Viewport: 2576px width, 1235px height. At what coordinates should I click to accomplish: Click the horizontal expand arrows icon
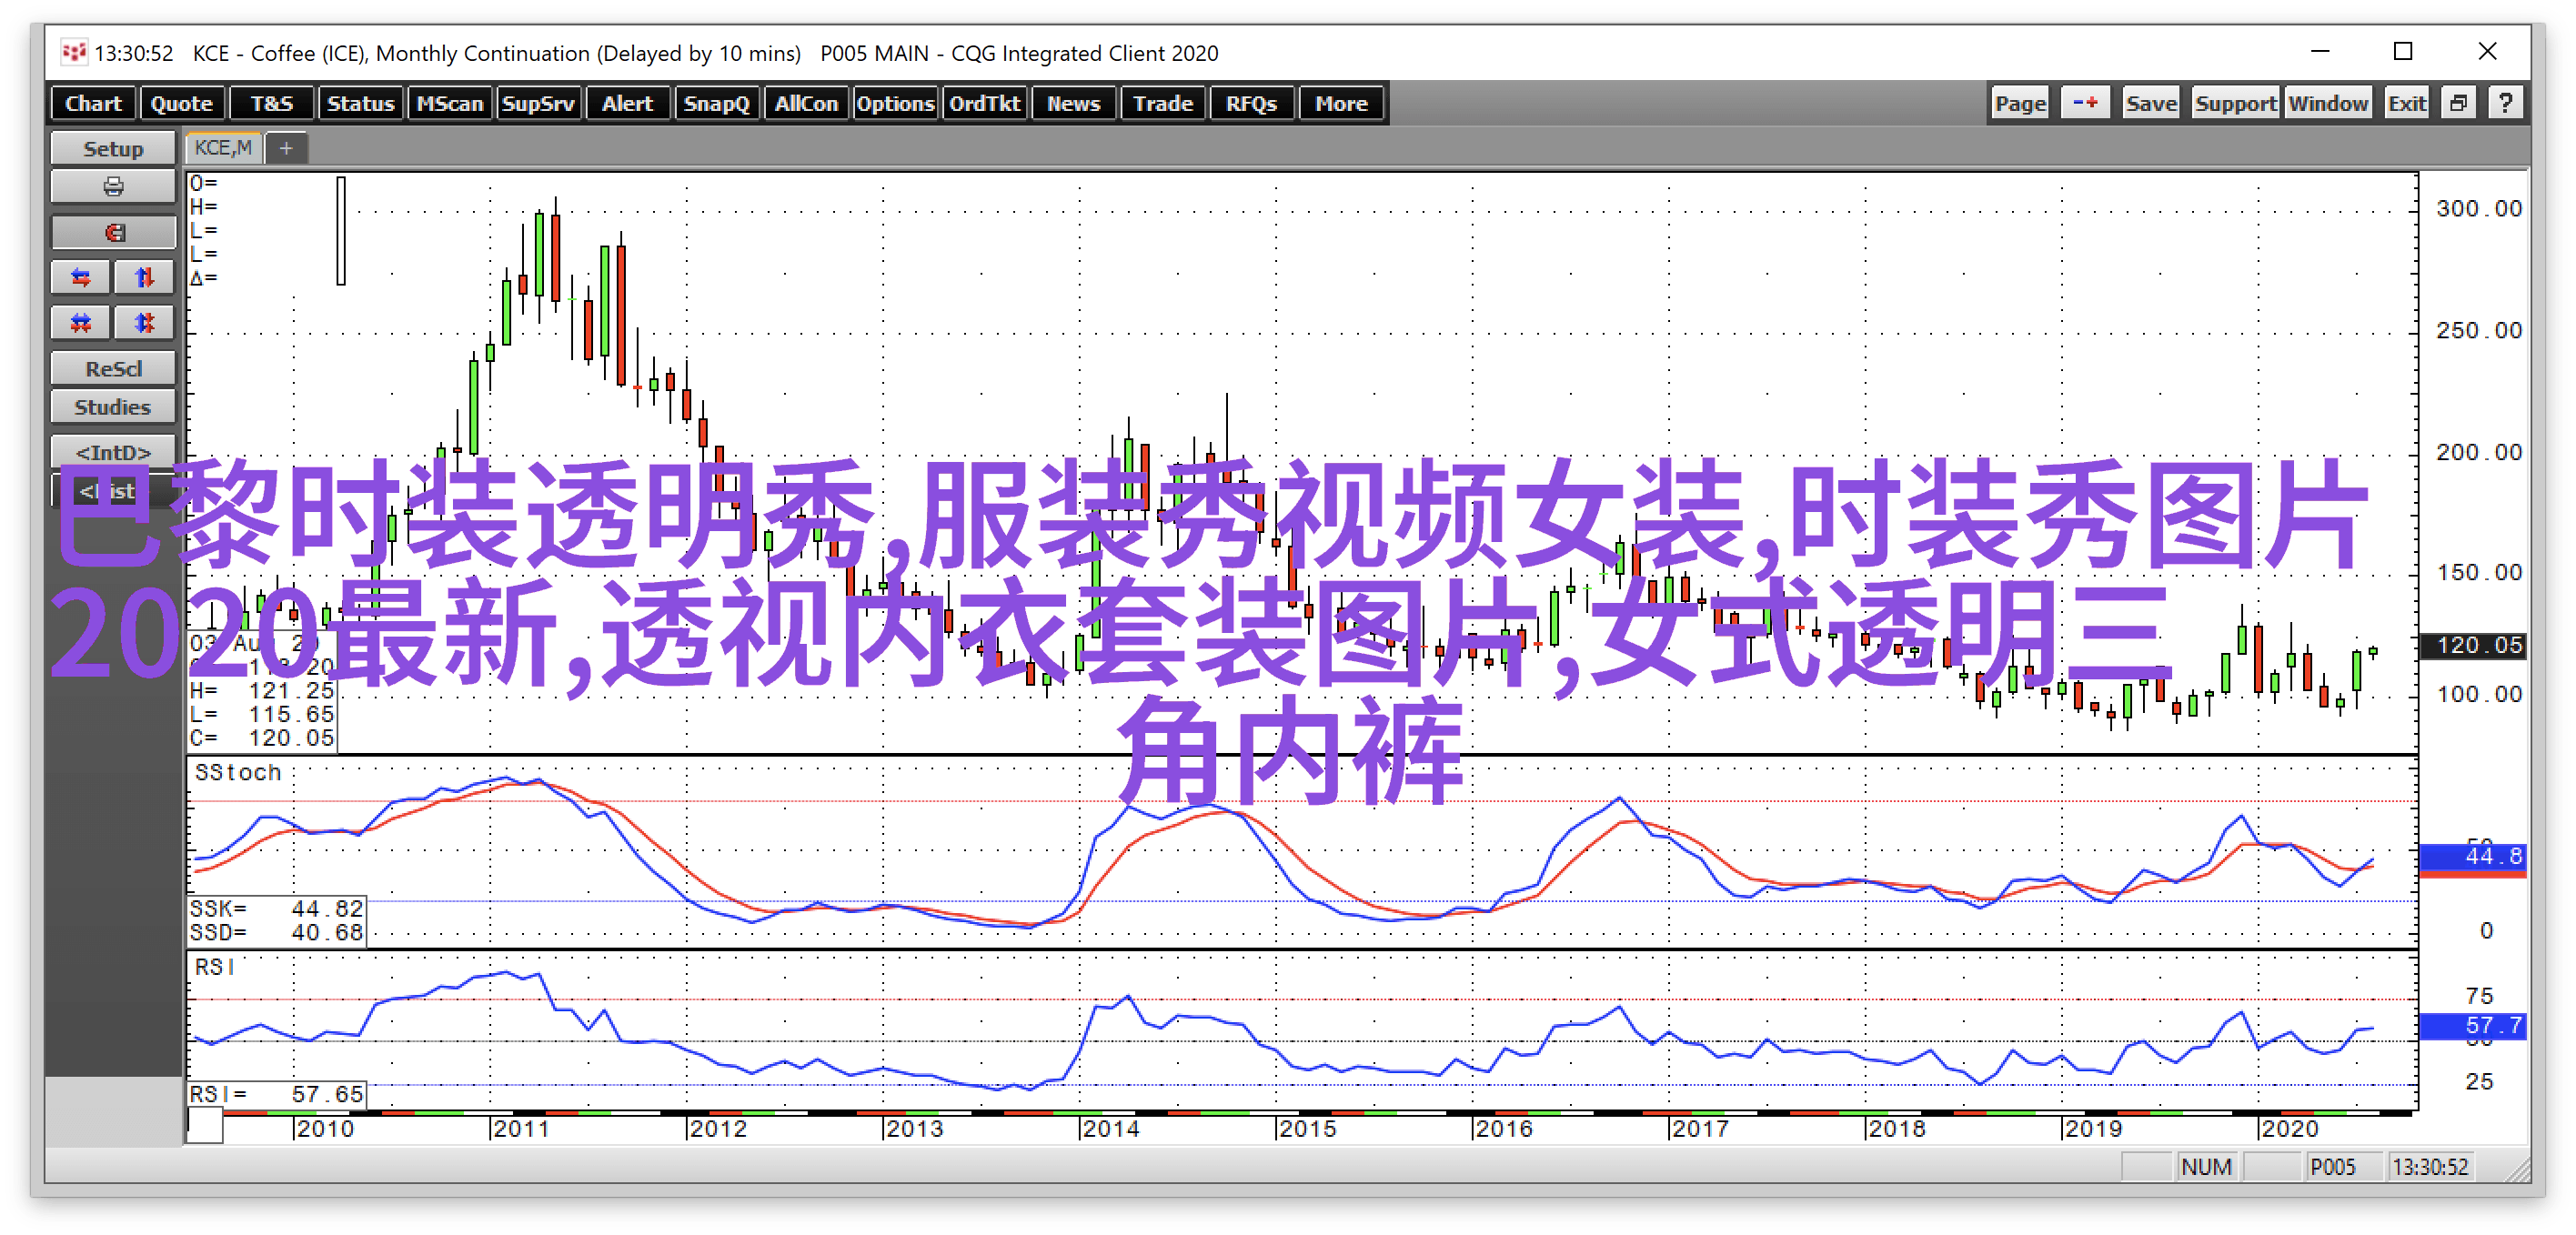point(81,278)
